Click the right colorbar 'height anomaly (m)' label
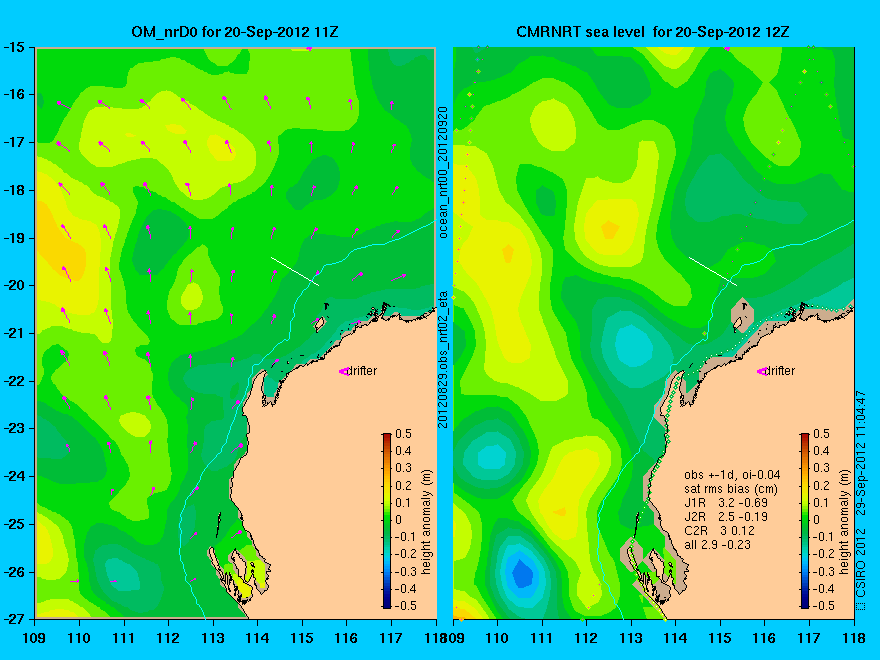 845,522
